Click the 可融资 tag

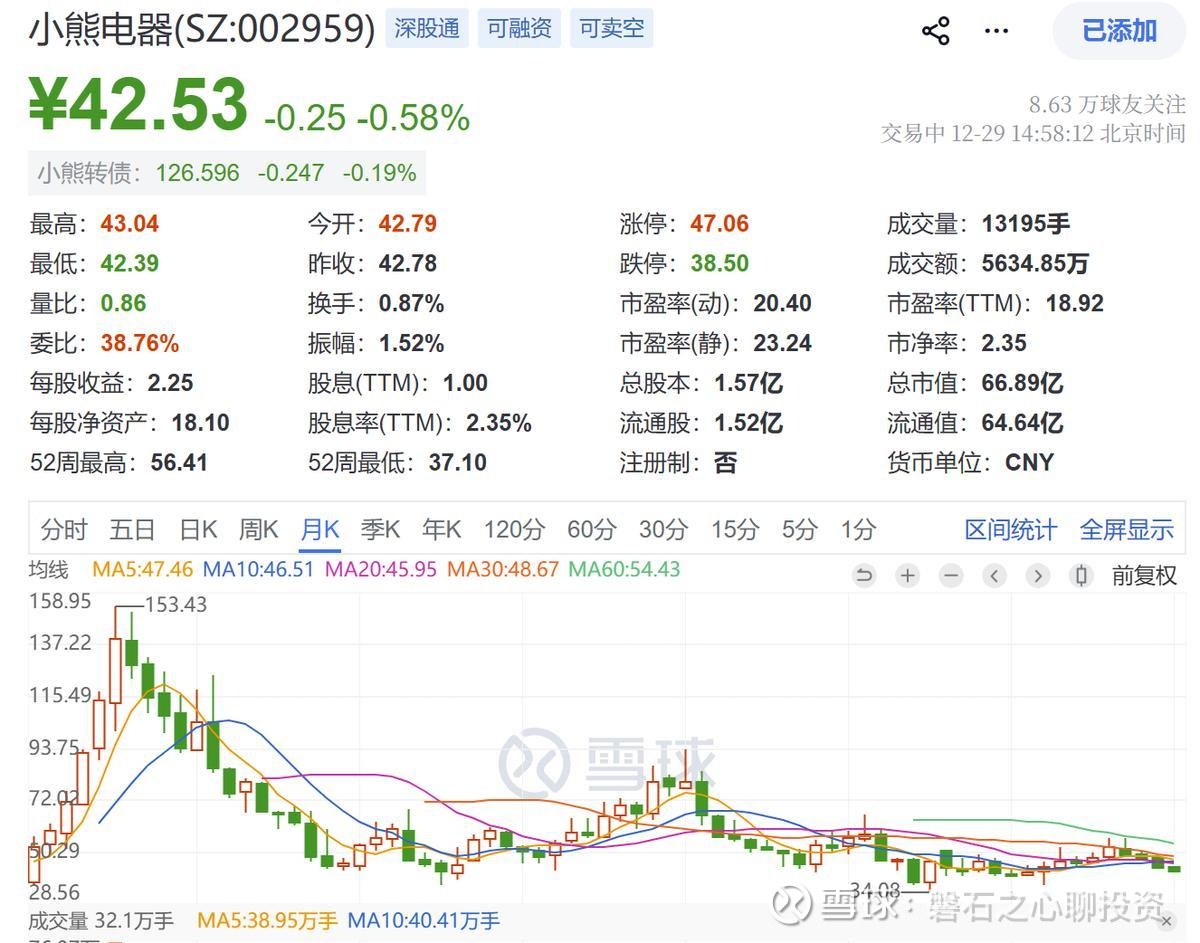point(519,28)
